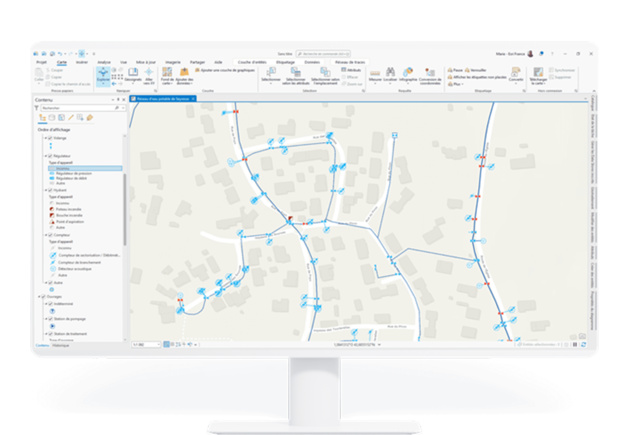
Task: Click the Rechercher field in Contenu pane
Action: (75, 107)
